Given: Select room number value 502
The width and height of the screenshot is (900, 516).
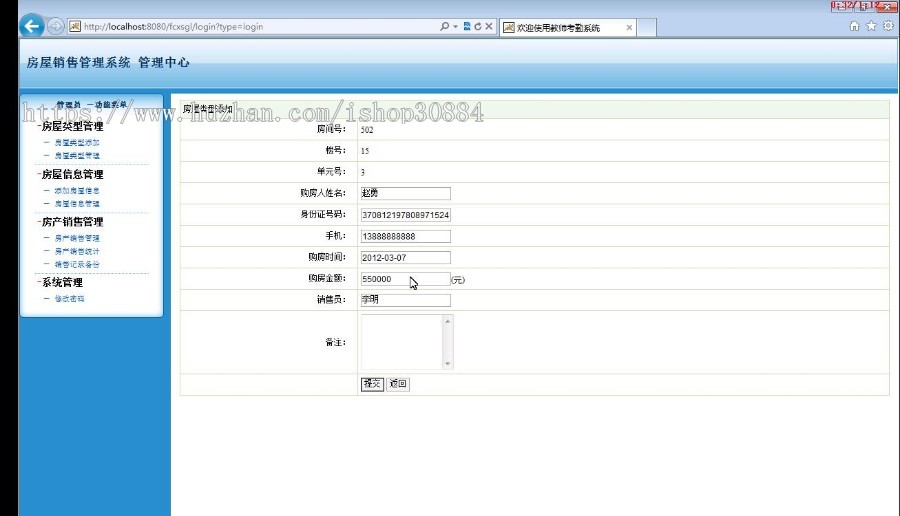Looking at the screenshot, I should tap(367, 130).
